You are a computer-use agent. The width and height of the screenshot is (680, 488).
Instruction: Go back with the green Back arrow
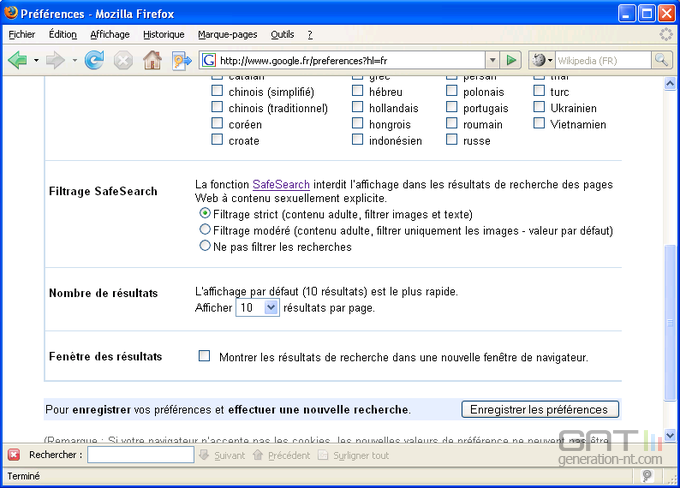click(17, 60)
